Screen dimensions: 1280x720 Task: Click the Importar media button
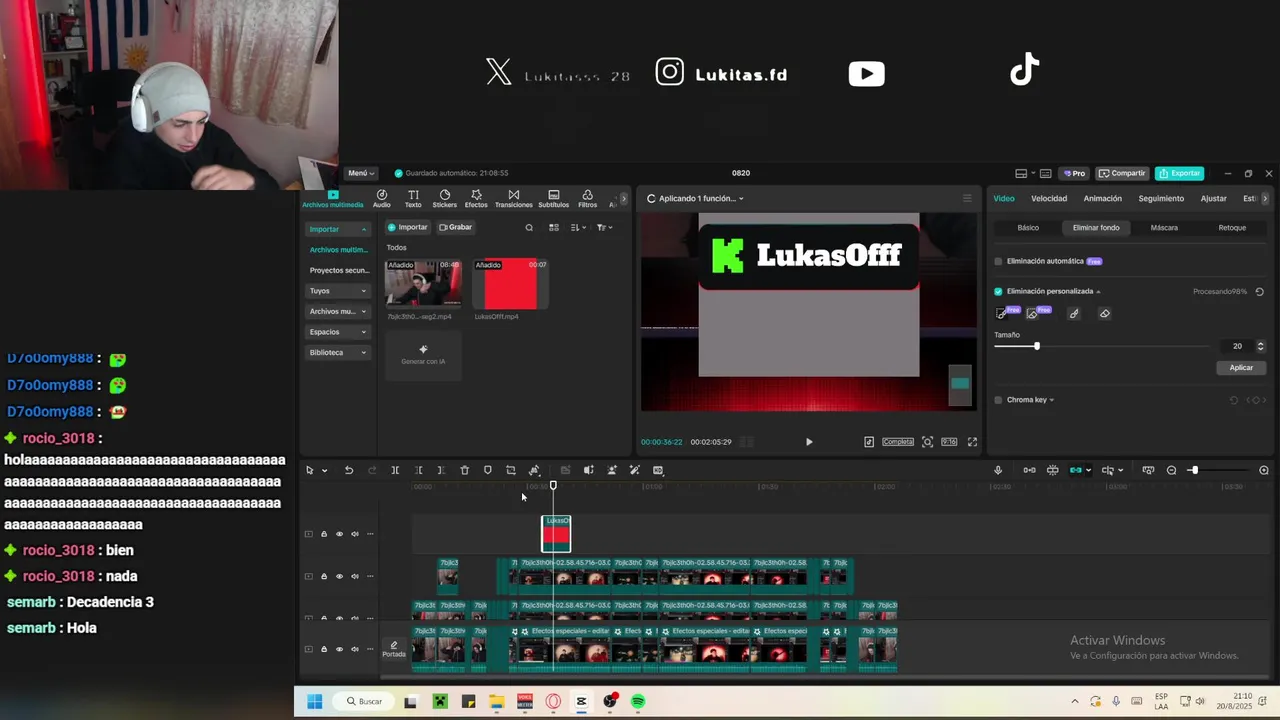pos(408,227)
